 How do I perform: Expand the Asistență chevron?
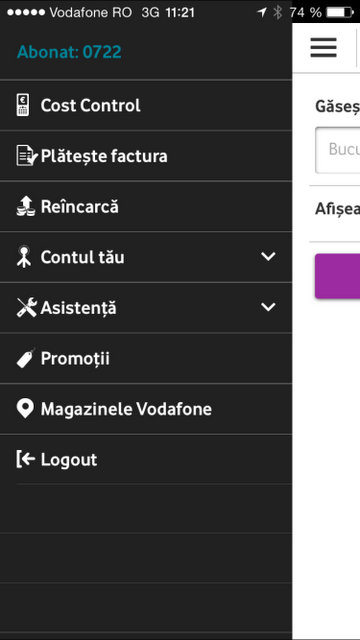pos(268,307)
